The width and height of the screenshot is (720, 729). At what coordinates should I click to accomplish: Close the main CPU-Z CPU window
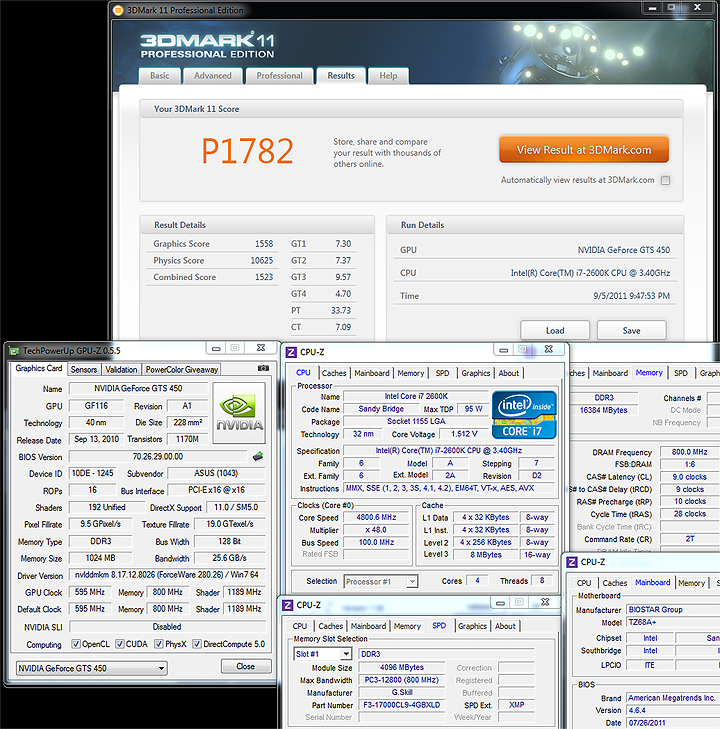(548, 349)
